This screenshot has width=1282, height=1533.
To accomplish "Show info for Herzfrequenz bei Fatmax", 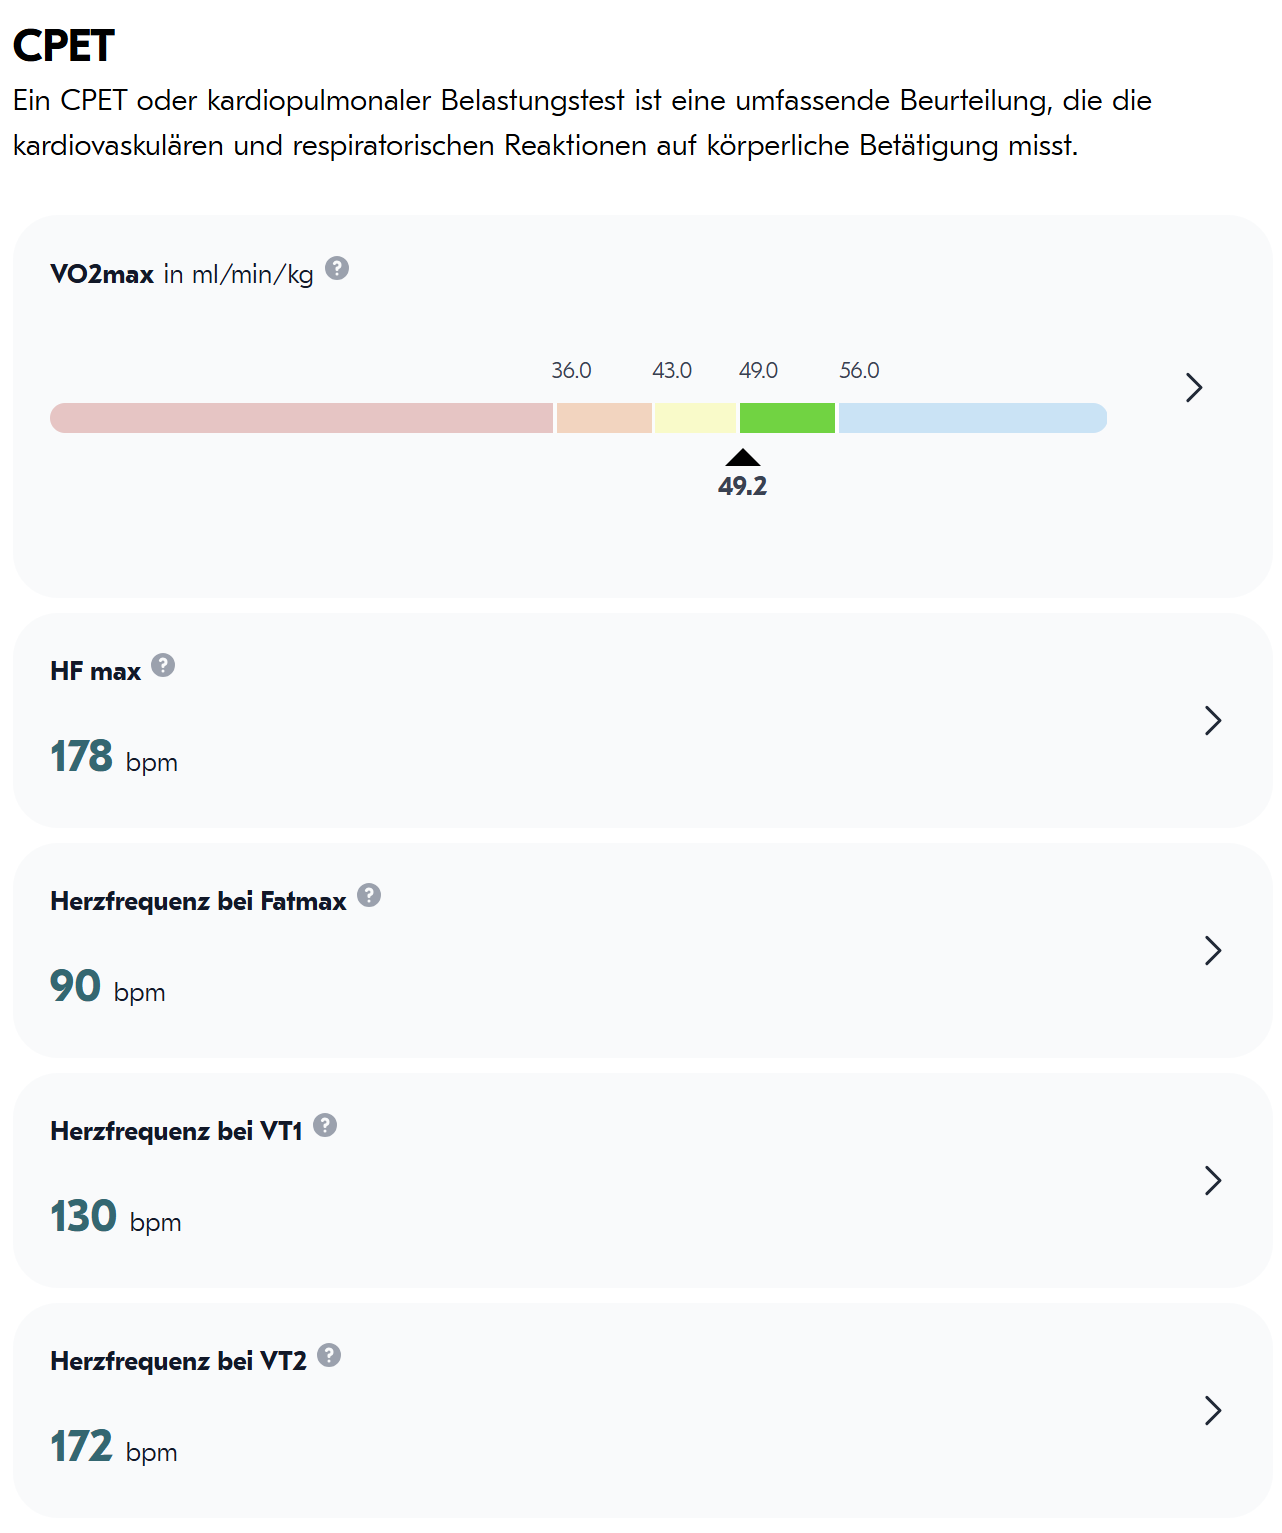I will click(369, 895).
